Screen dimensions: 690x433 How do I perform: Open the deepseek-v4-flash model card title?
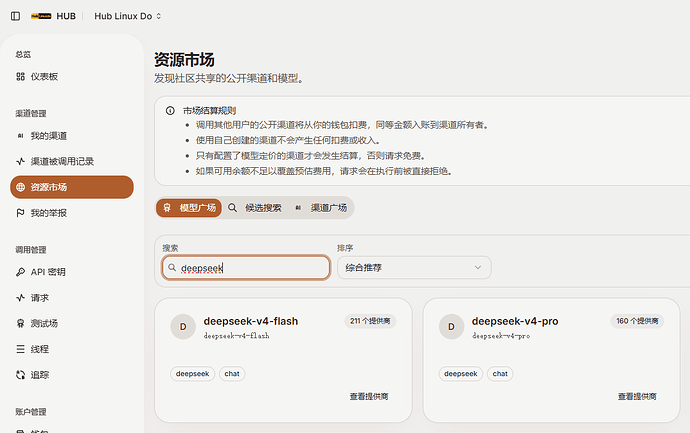click(x=251, y=321)
